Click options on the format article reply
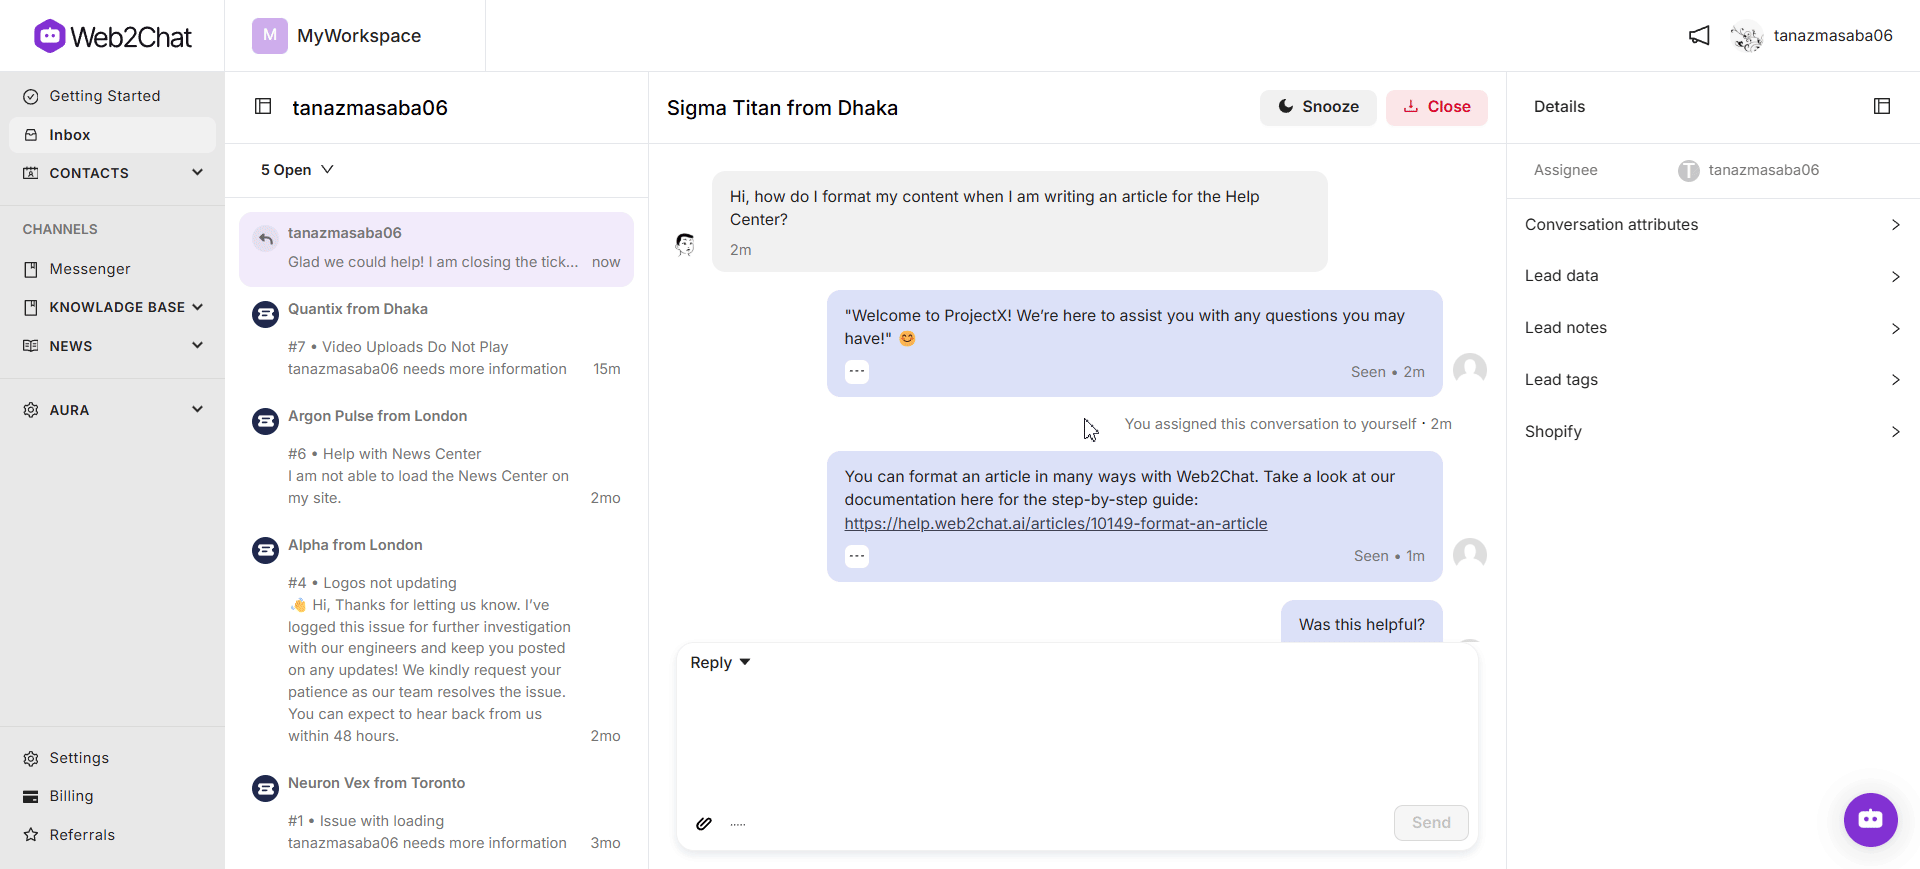 coord(857,556)
